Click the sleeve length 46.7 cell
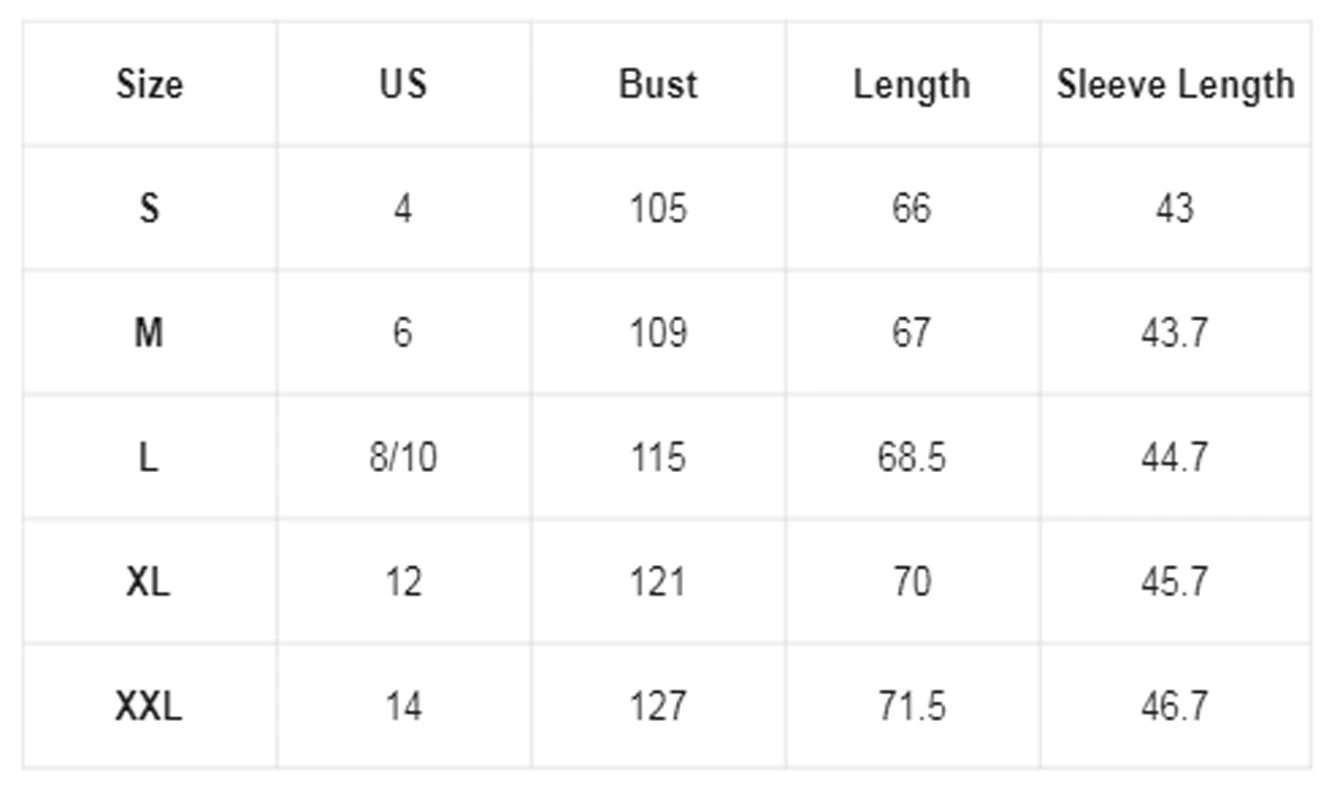 pyautogui.click(x=1175, y=707)
